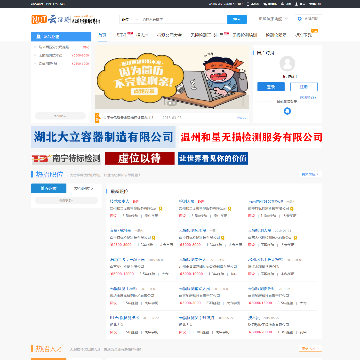This screenshot has width=360, height=360.
Task: Open the blue 让世界看见你的价值 banner
Action: [213, 158]
